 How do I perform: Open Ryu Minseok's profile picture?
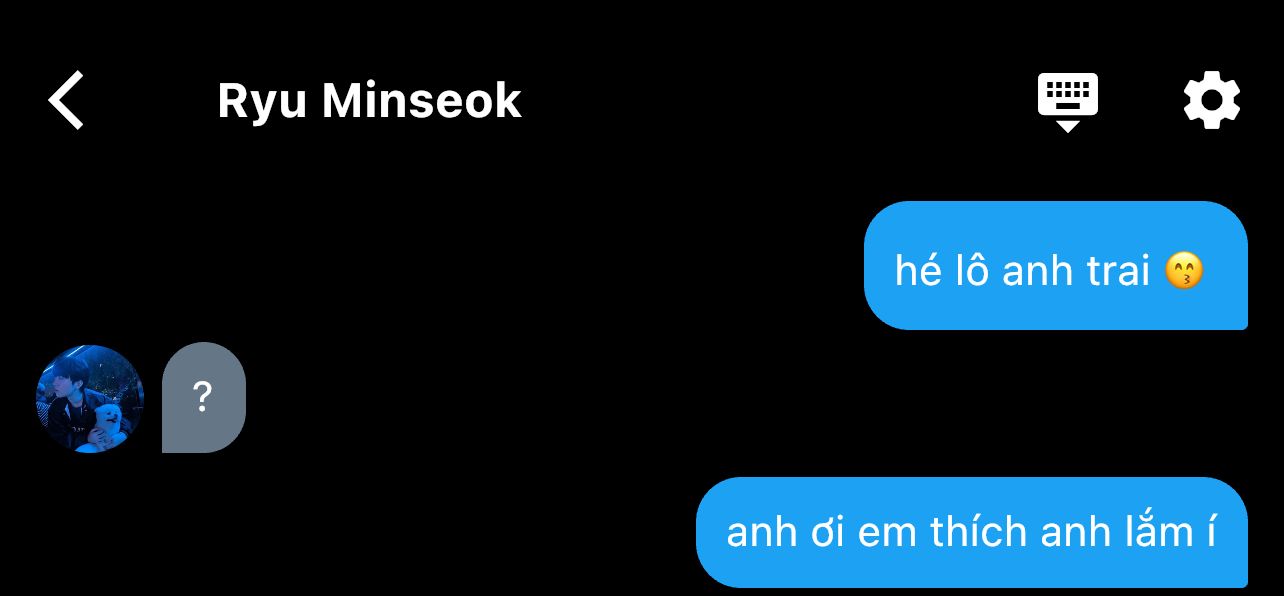coord(90,399)
